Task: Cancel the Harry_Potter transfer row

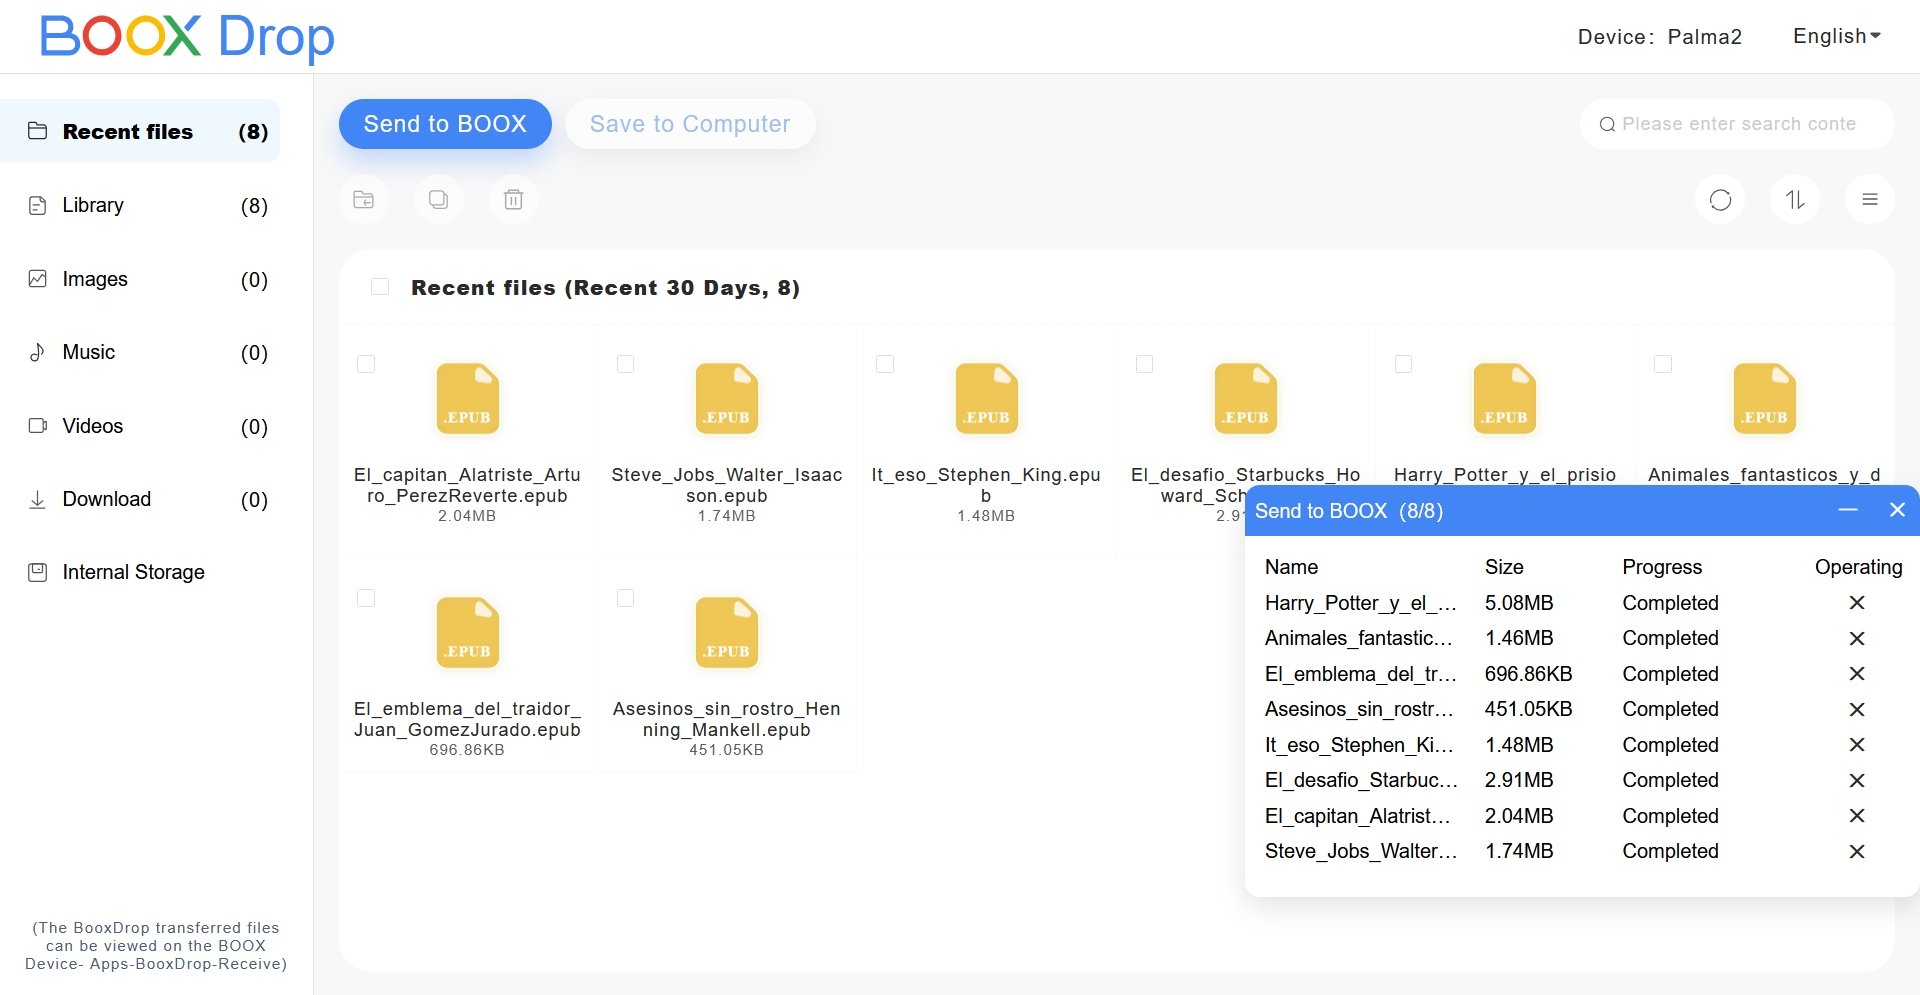Action: click(1857, 603)
